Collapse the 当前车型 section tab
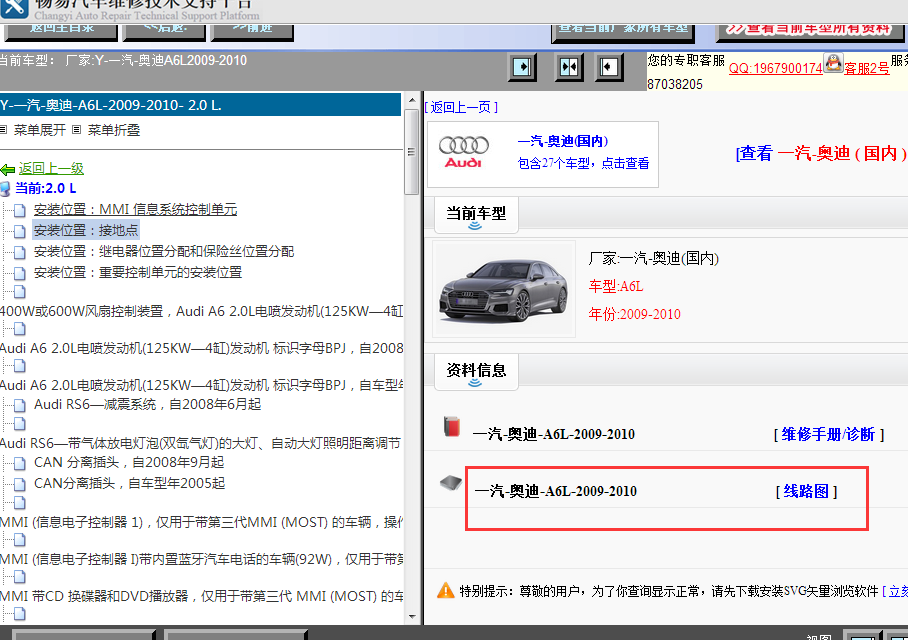The image size is (908, 640). click(x=475, y=215)
